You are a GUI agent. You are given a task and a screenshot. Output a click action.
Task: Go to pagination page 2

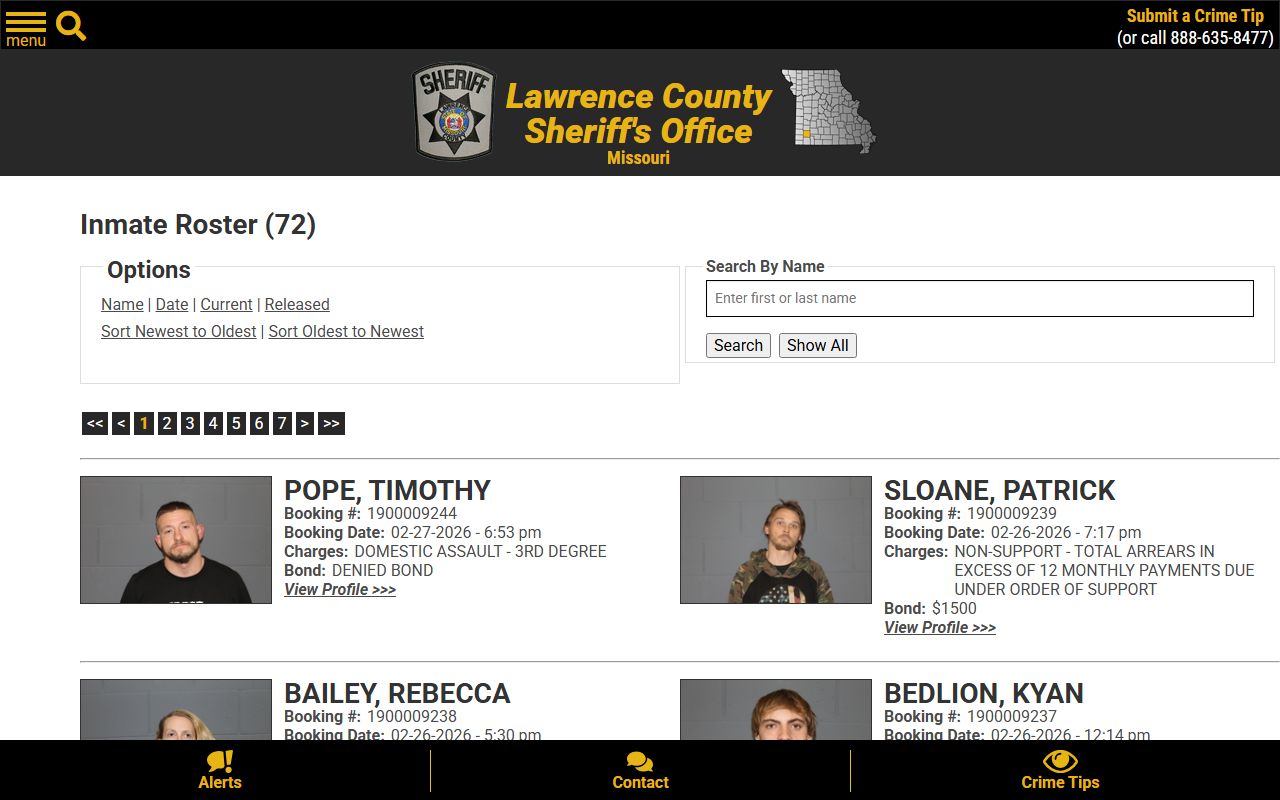click(167, 423)
